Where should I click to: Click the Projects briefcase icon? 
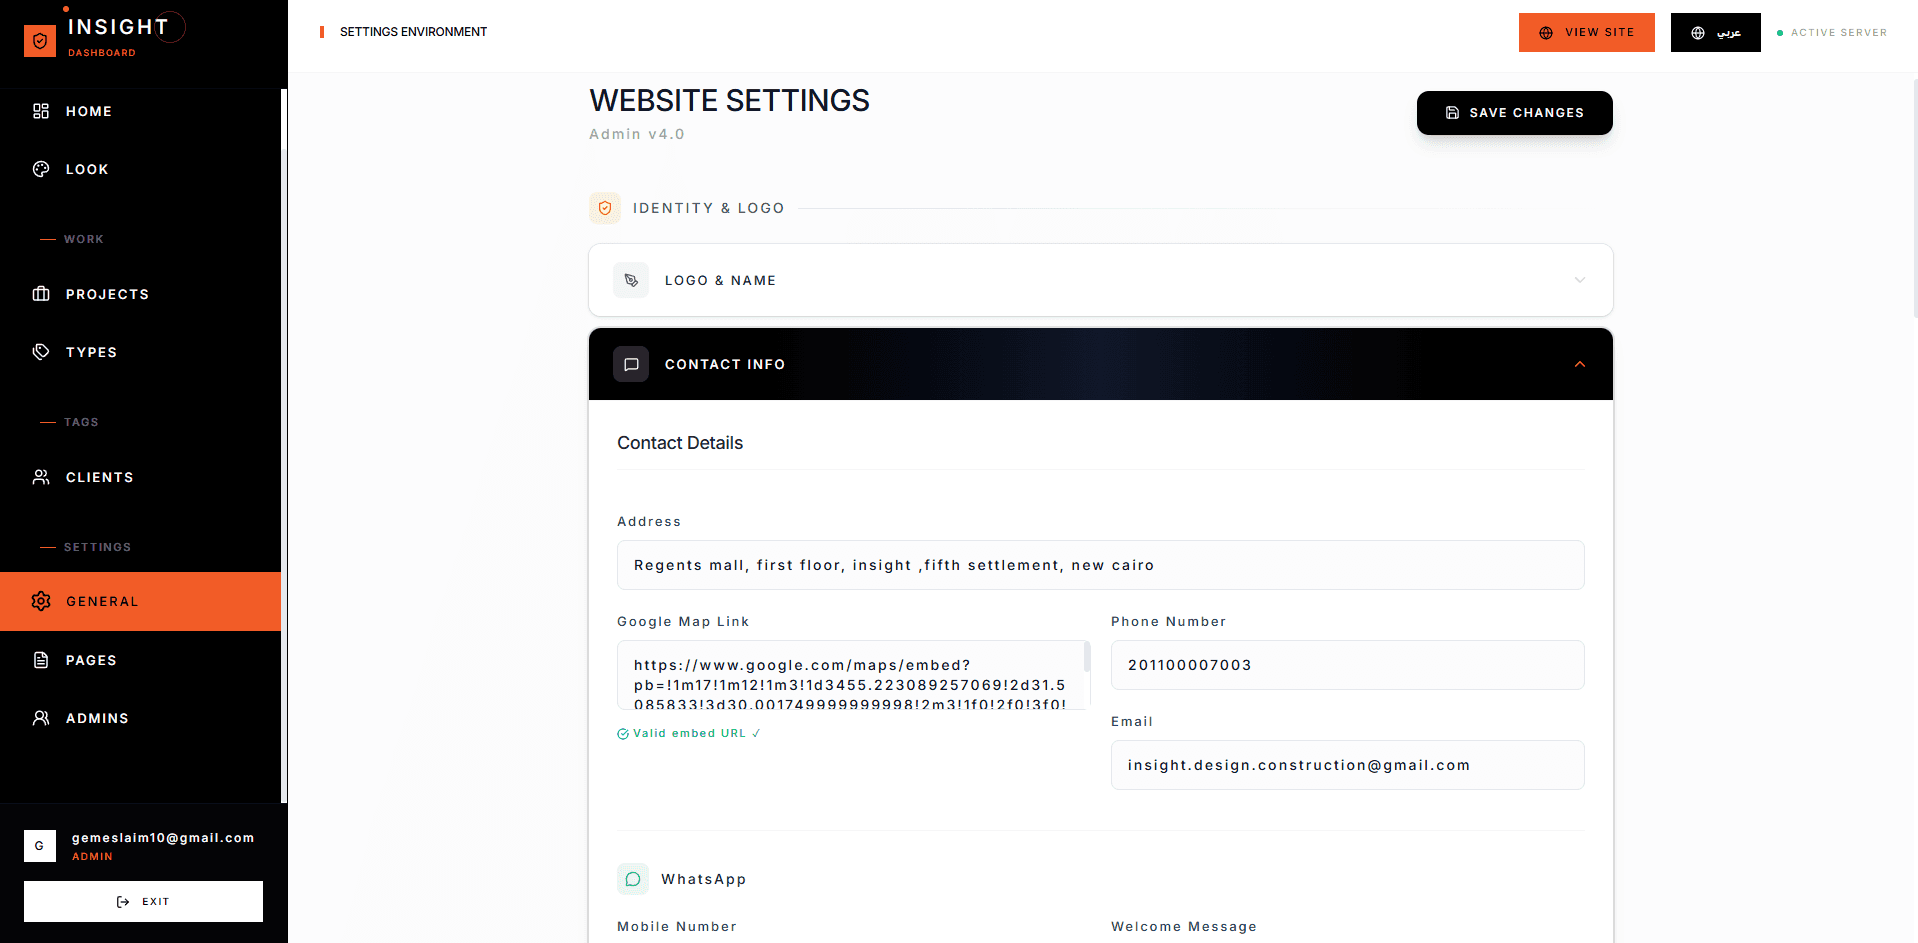point(41,294)
